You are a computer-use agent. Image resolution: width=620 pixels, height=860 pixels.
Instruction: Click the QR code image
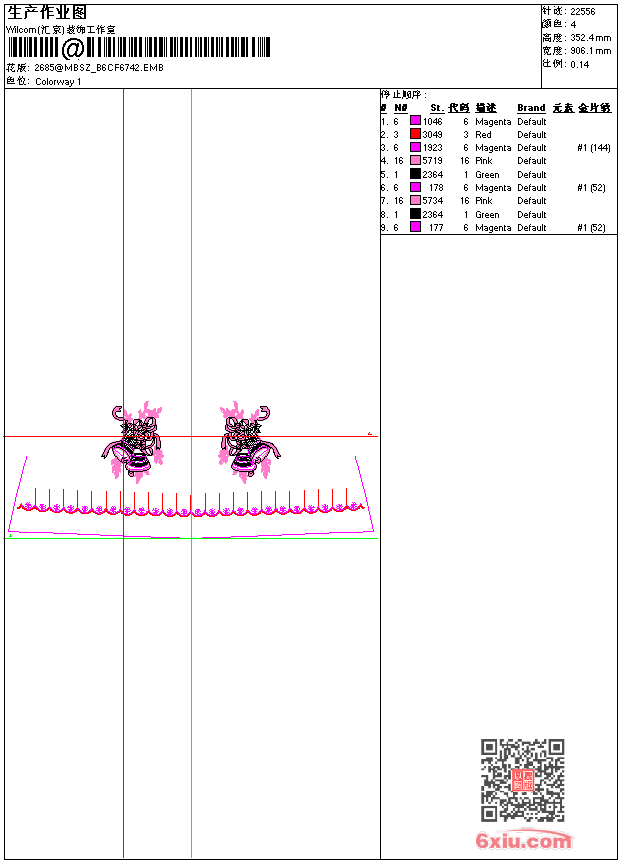[523, 780]
